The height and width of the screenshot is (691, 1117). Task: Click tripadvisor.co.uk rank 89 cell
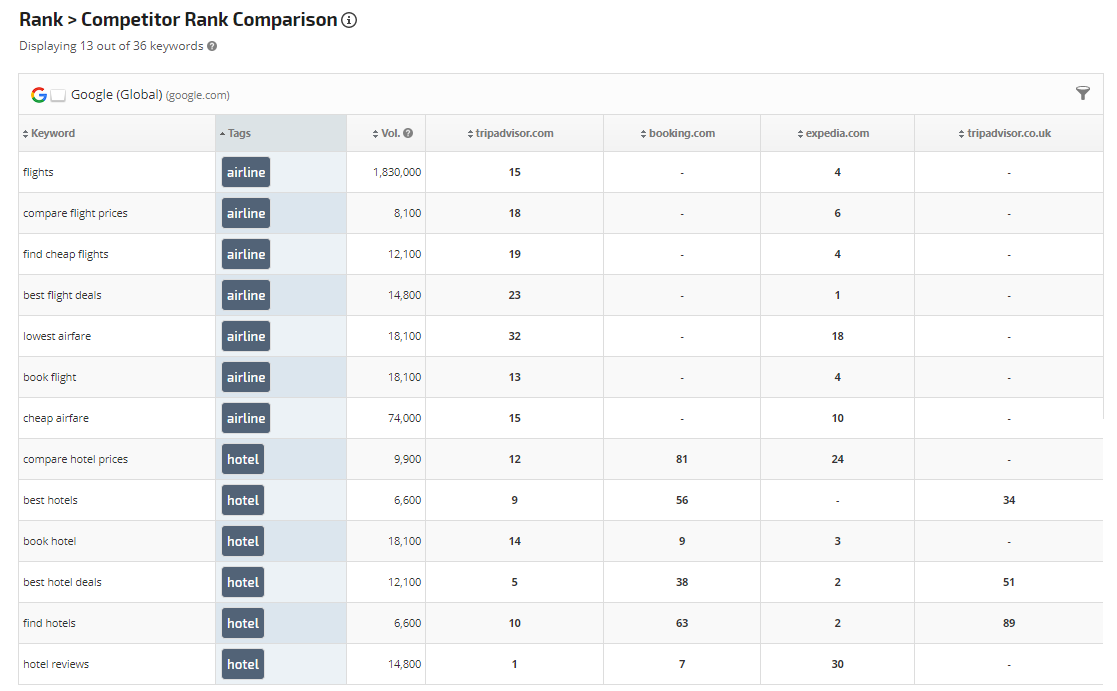coord(1009,623)
